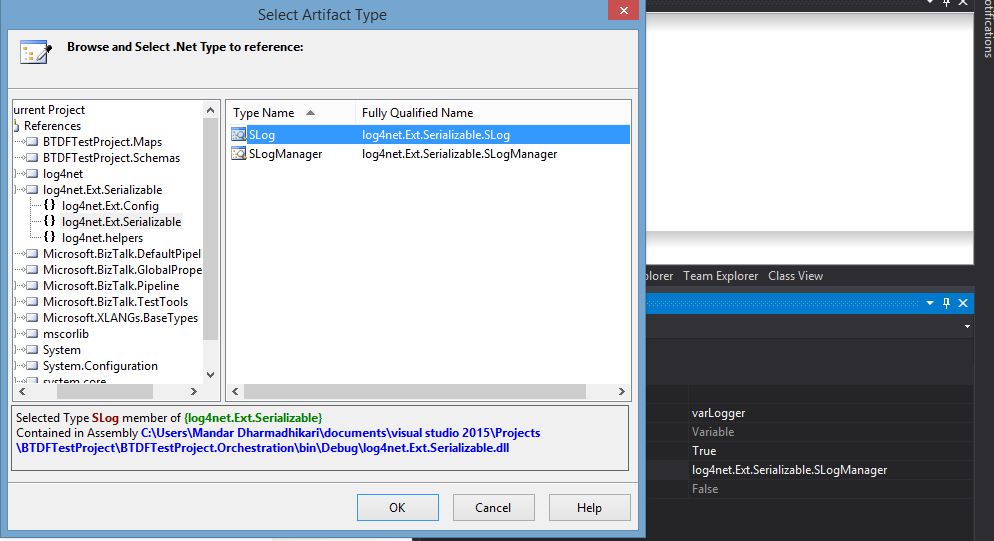
Task: Click the False property value
Action: pyautogui.click(x=705, y=489)
